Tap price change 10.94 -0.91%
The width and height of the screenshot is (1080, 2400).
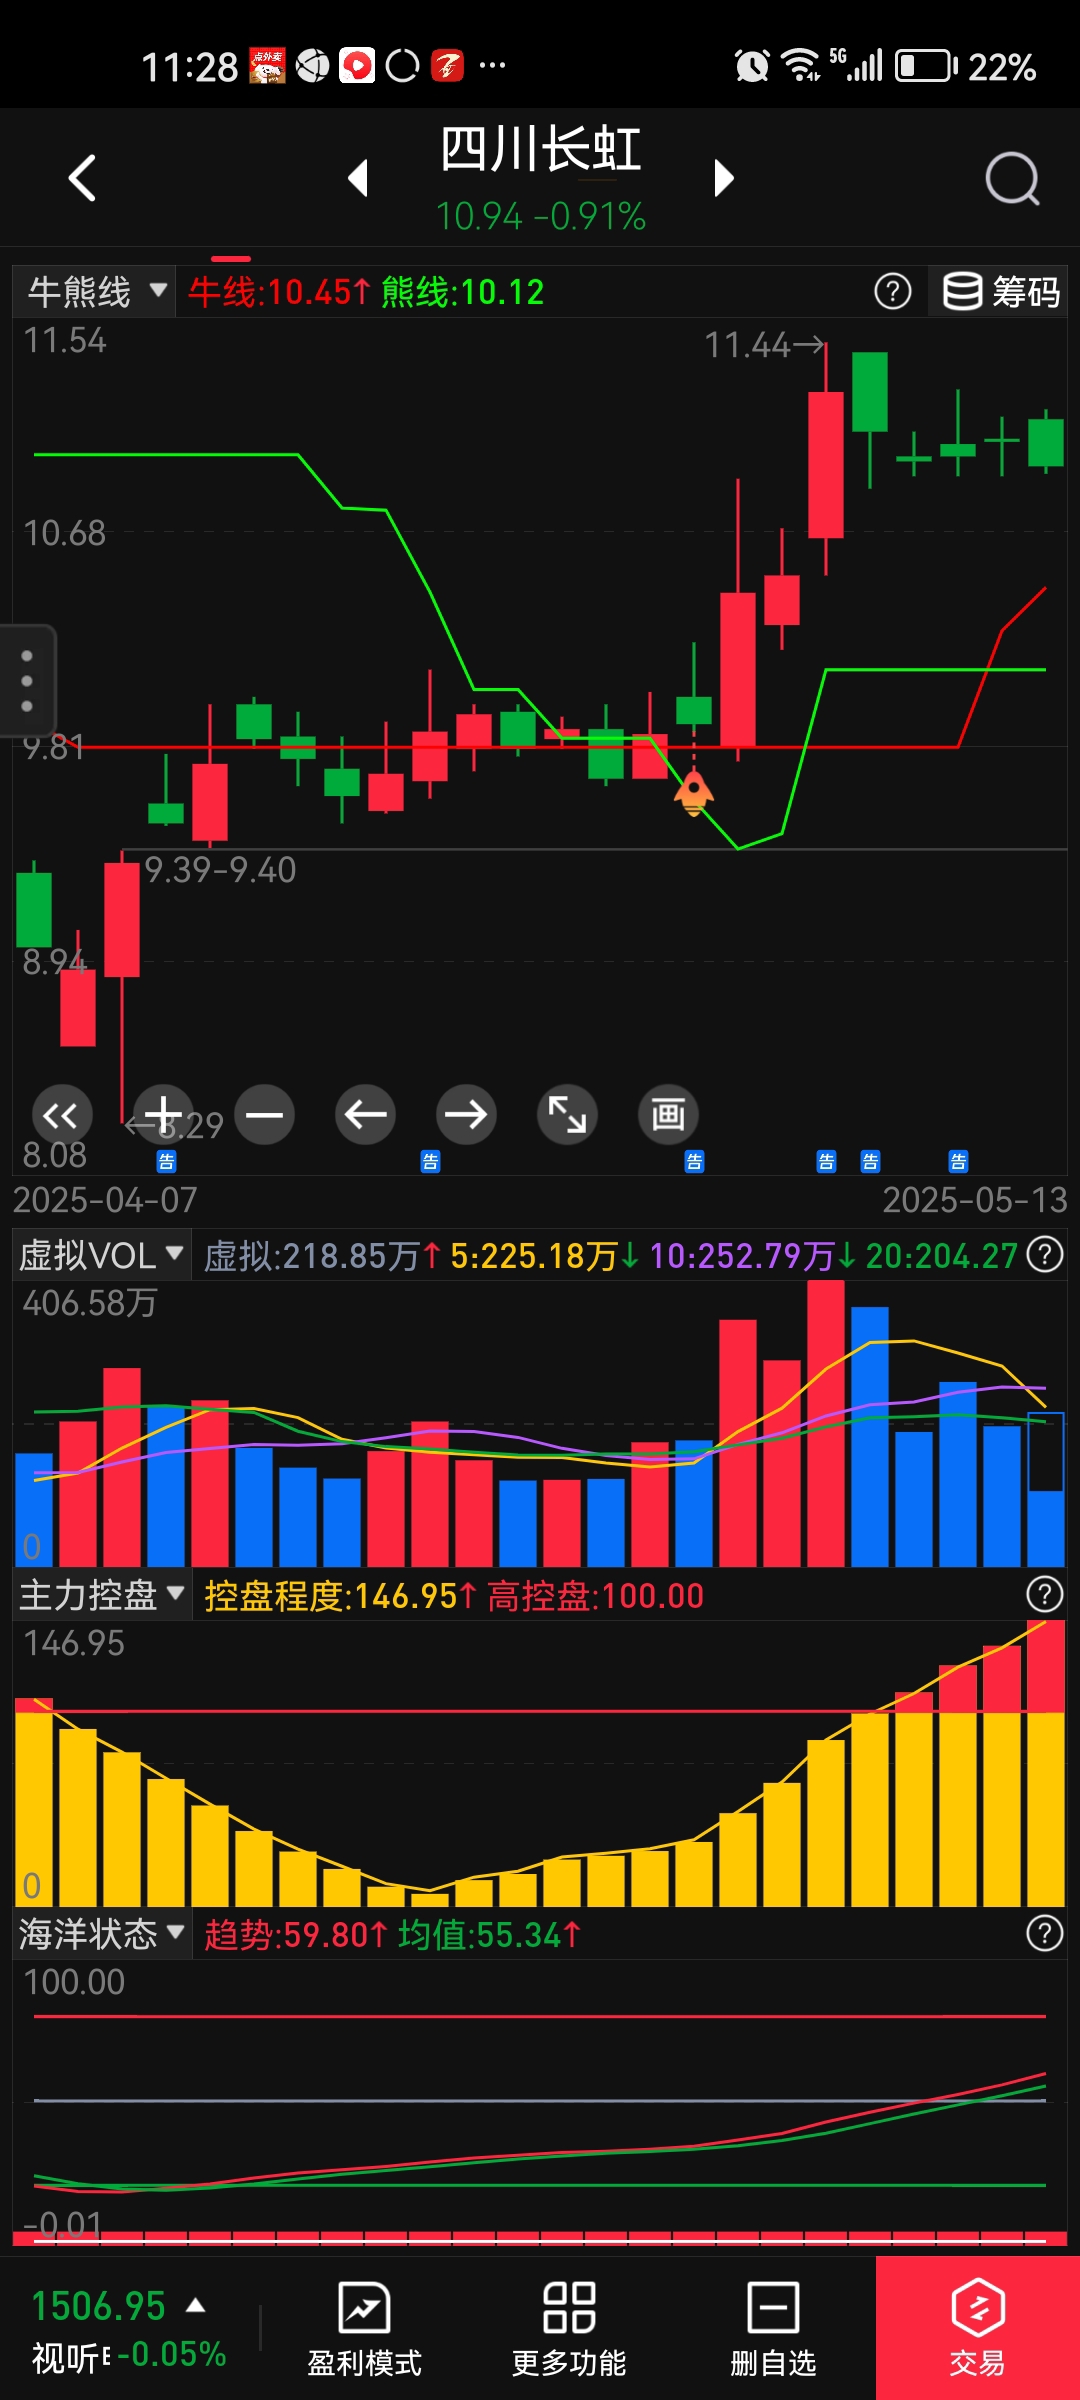pyautogui.click(x=540, y=217)
